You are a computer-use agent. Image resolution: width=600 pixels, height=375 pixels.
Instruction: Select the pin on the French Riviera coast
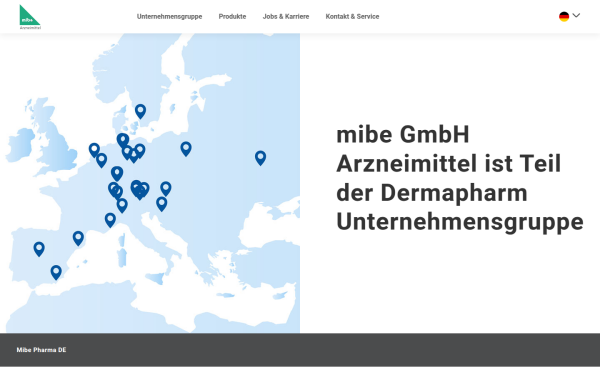click(x=110, y=220)
